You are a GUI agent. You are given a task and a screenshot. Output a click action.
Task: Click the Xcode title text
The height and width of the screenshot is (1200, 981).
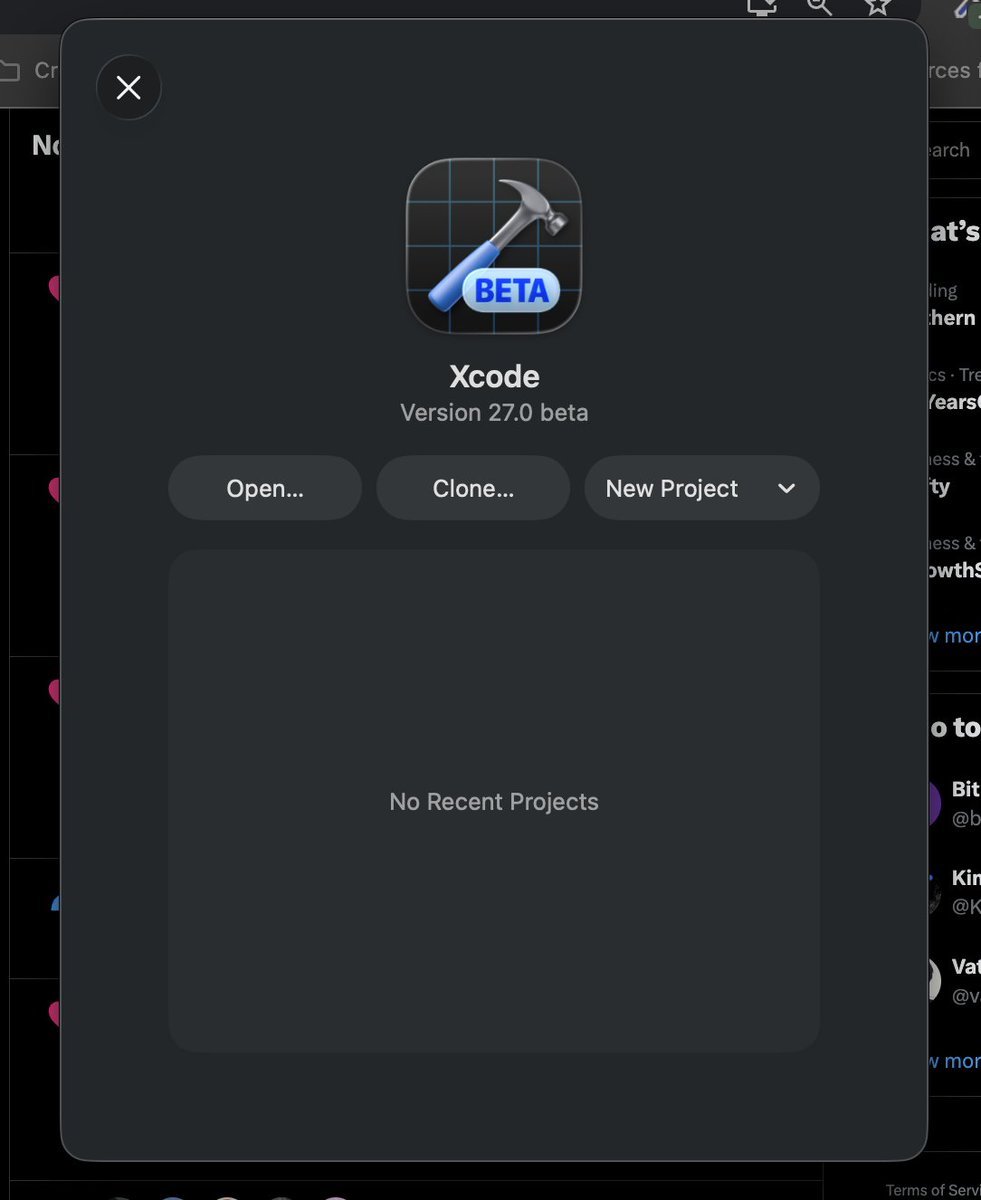coord(494,376)
